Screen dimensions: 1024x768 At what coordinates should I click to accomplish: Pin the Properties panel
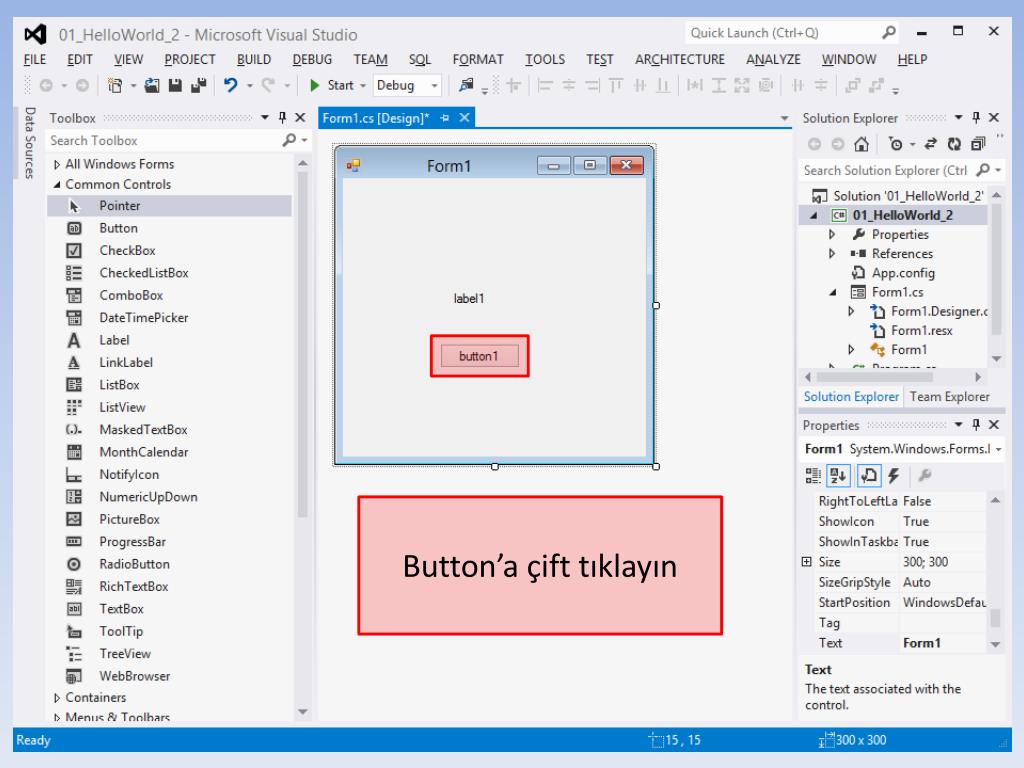[976, 424]
